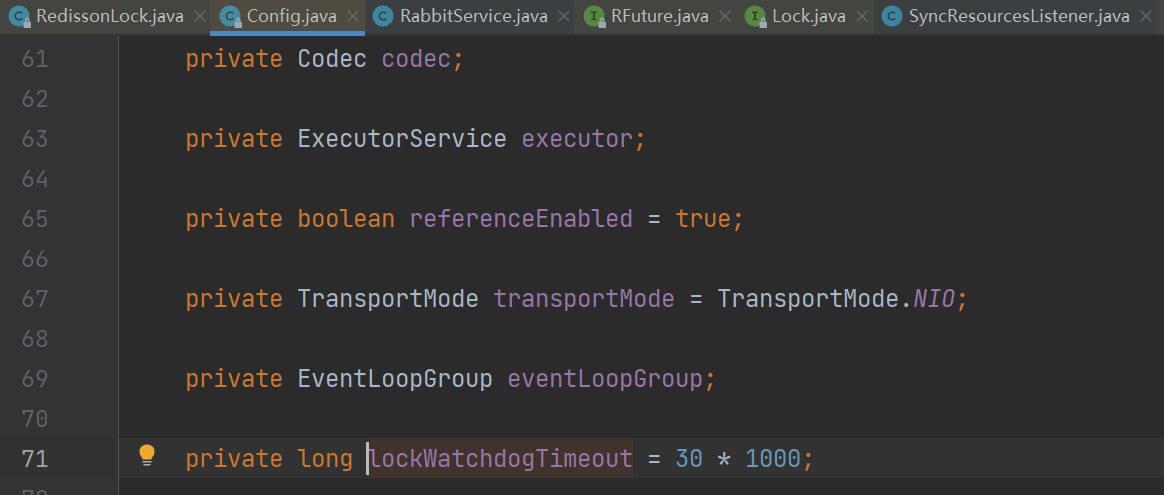Click the RabbitService.java class file icon

[x=382, y=16]
